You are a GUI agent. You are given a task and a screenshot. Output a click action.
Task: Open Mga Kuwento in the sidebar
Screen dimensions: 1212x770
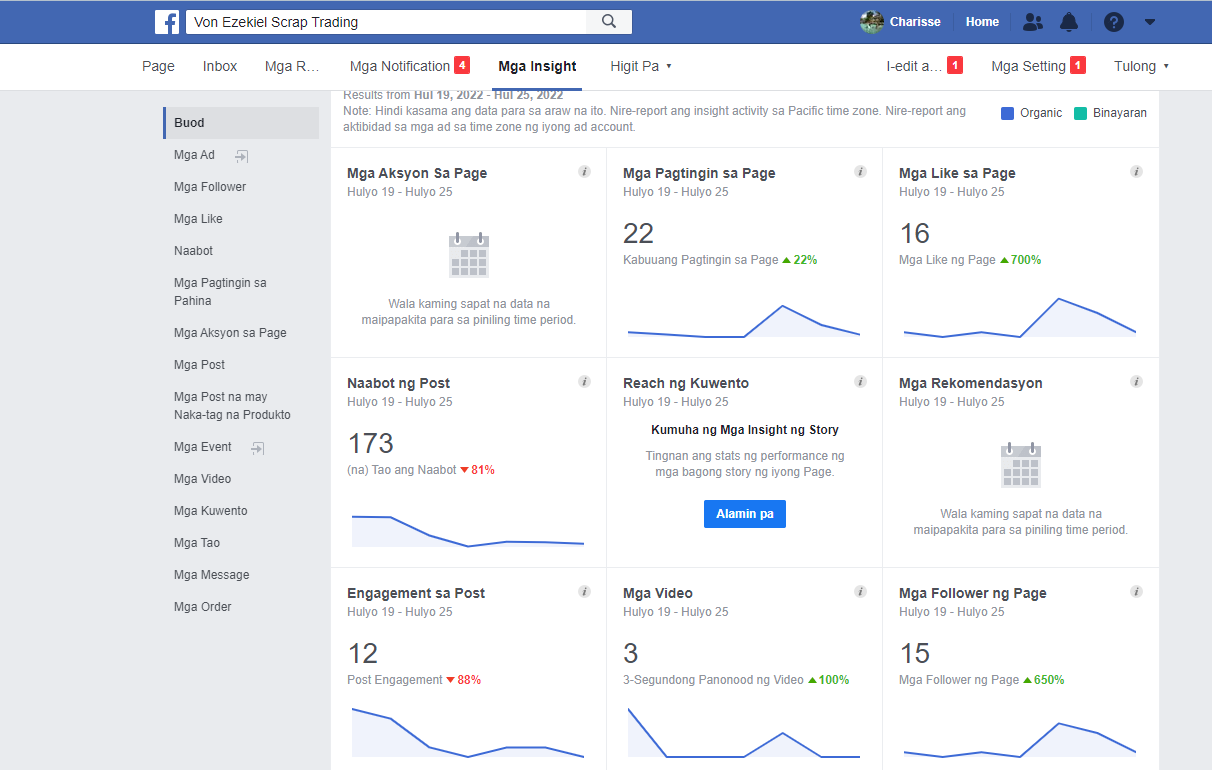[210, 511]
